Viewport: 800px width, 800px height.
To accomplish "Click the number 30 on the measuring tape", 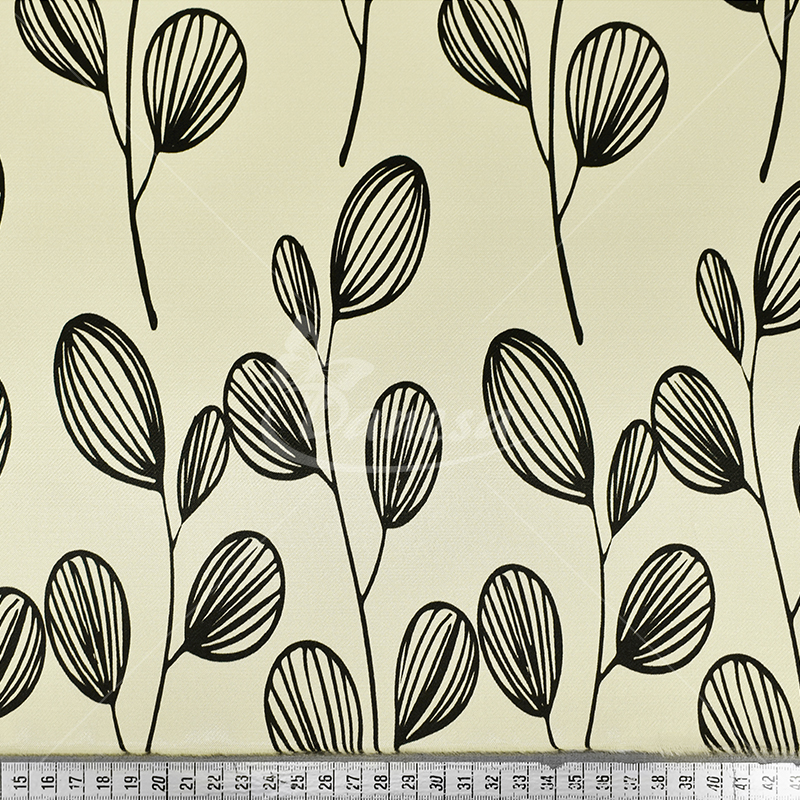I will point(437,782).
